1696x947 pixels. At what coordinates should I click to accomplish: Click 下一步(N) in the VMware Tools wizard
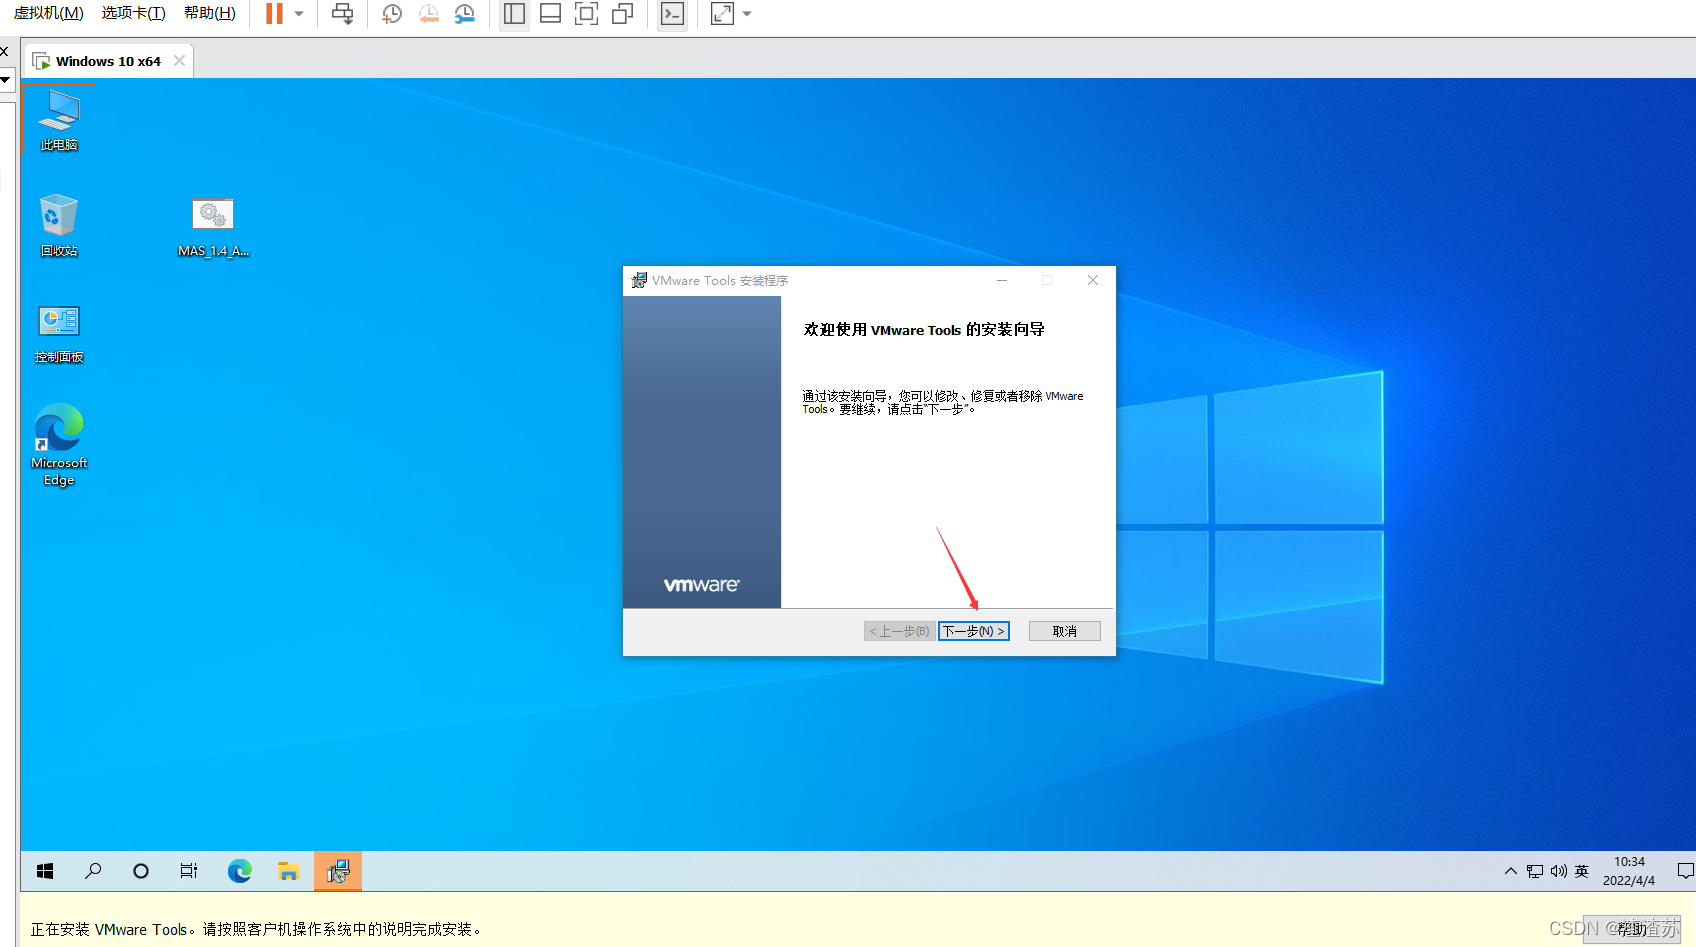974,631
